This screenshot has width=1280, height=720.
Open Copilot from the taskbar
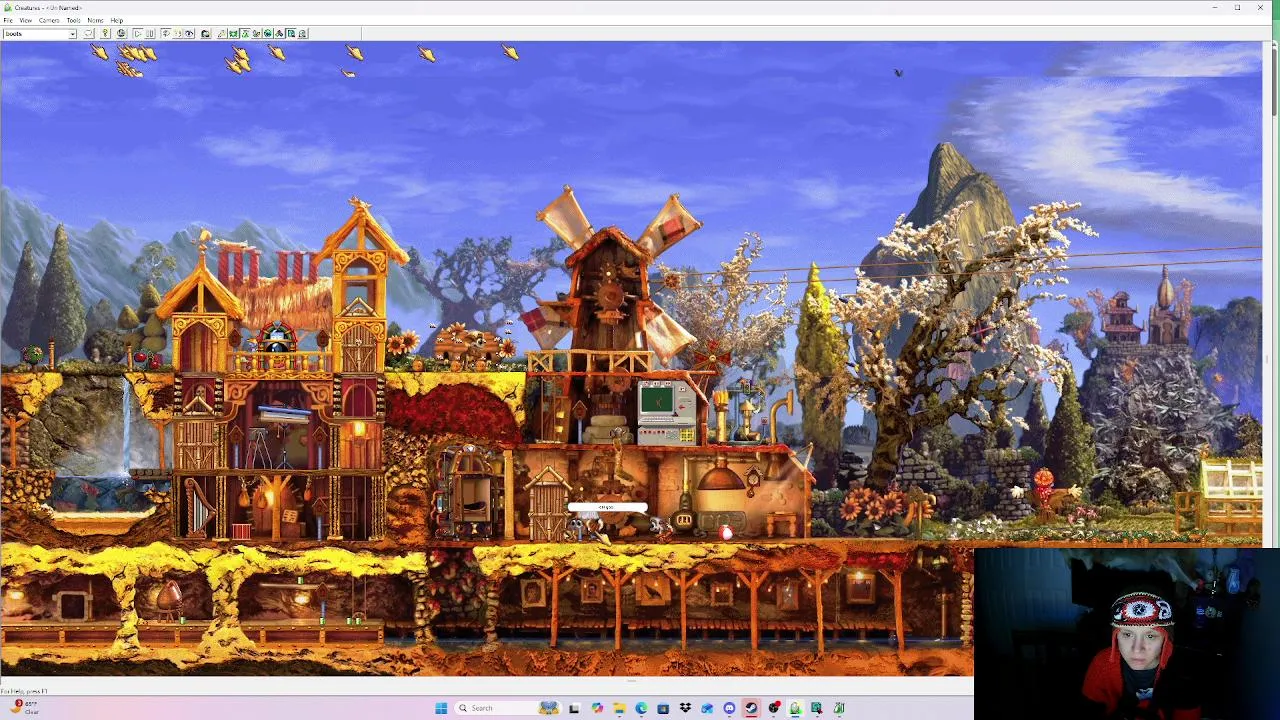tap(597, 708)
